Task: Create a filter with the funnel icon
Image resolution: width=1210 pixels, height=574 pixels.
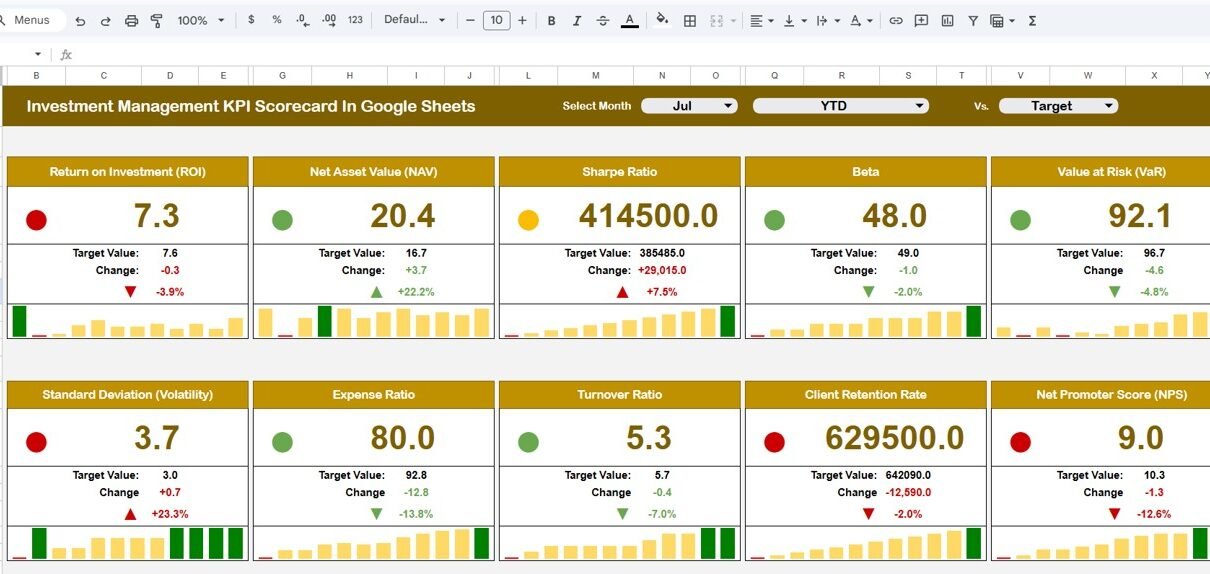Action: point(972,20)
